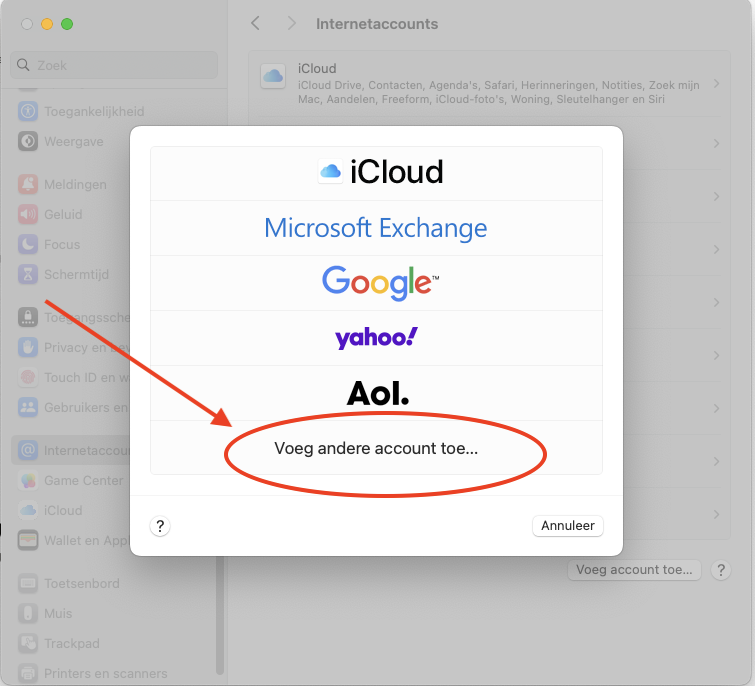The image size is (755, 686).
Task: Open Game Center in the sidebar
Action: tap(83, 481)
